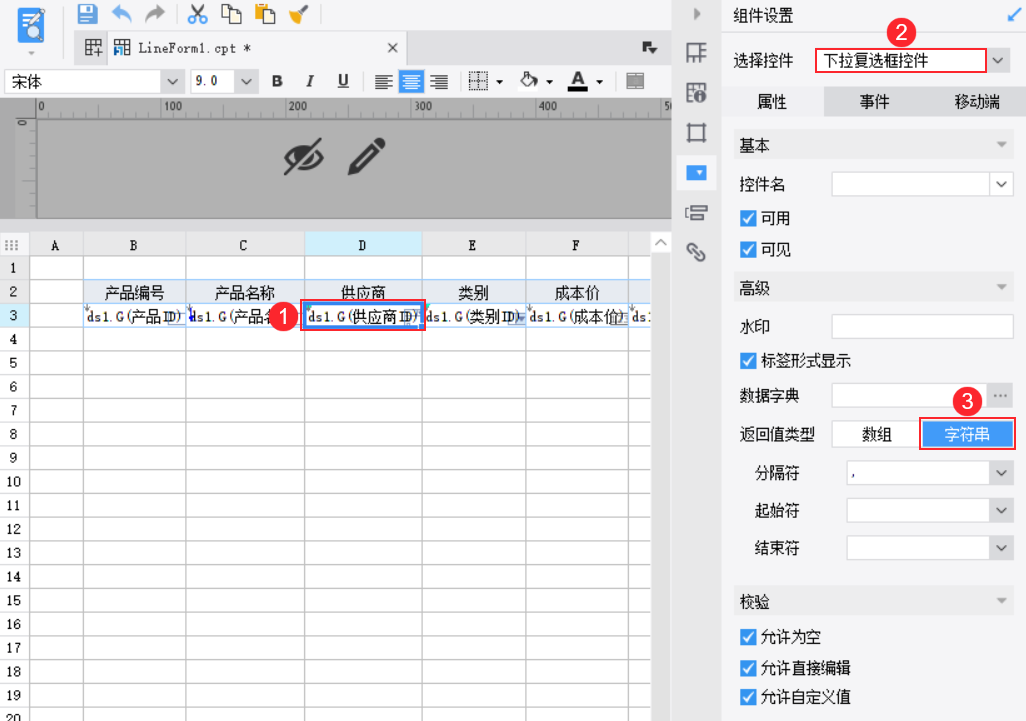Select the 产品编号 header cell

click(x=134, y=292)
